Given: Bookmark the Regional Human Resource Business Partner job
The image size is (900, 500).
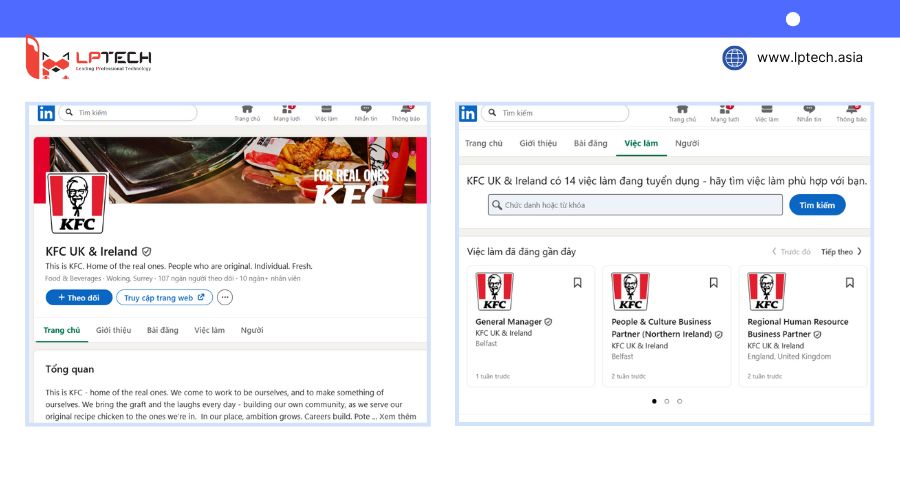Looking at the screenshot, I should 849,283.
